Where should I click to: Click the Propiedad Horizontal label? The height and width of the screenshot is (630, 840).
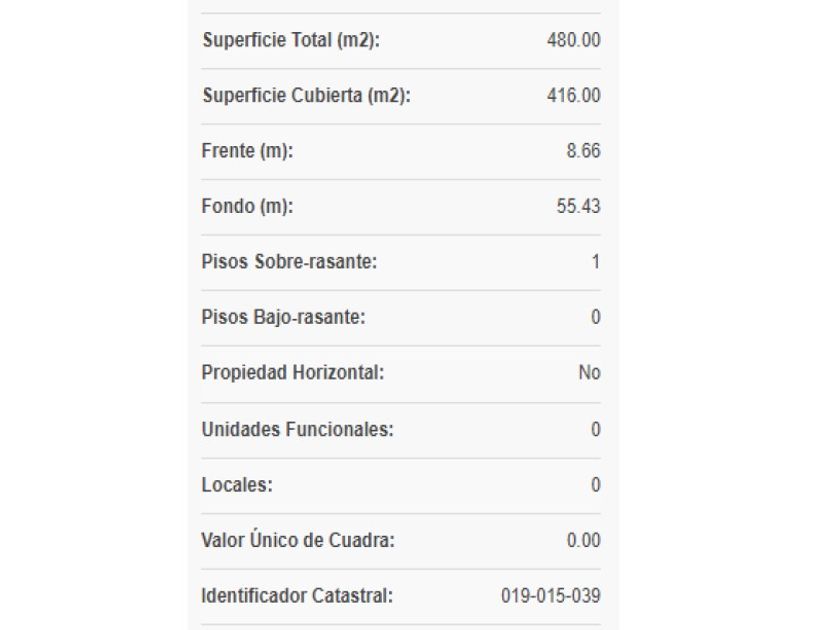pos(293,373)
